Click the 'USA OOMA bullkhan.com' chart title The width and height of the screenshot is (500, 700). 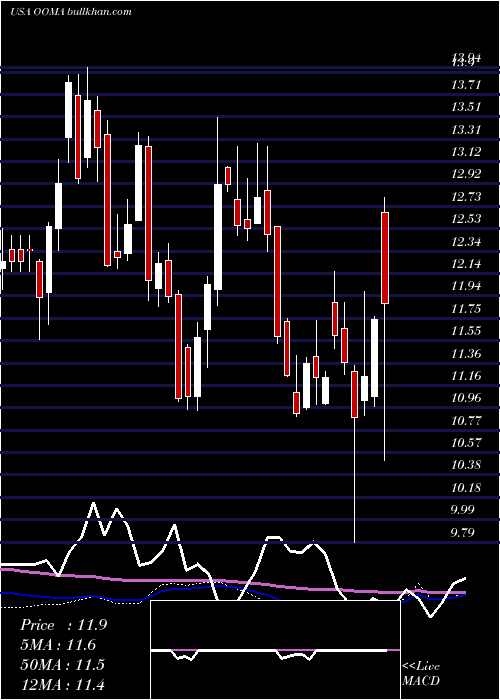pyautogui.click(x=71, y=12)
